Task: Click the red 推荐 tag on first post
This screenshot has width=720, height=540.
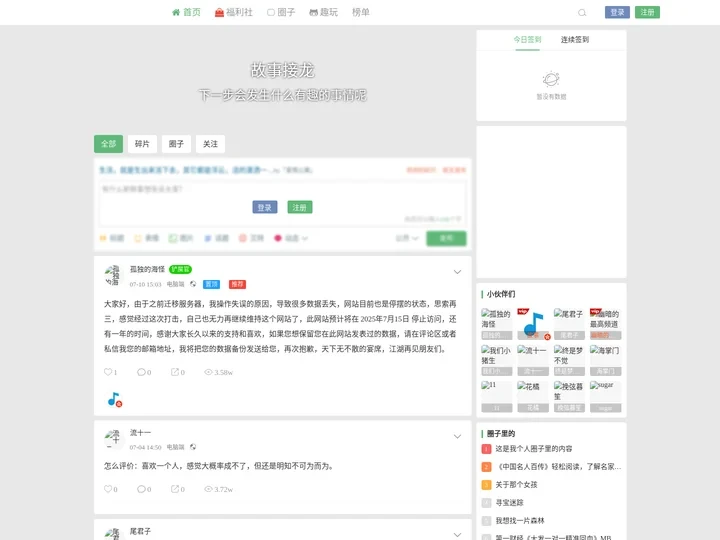Action: tap(237, 284)
